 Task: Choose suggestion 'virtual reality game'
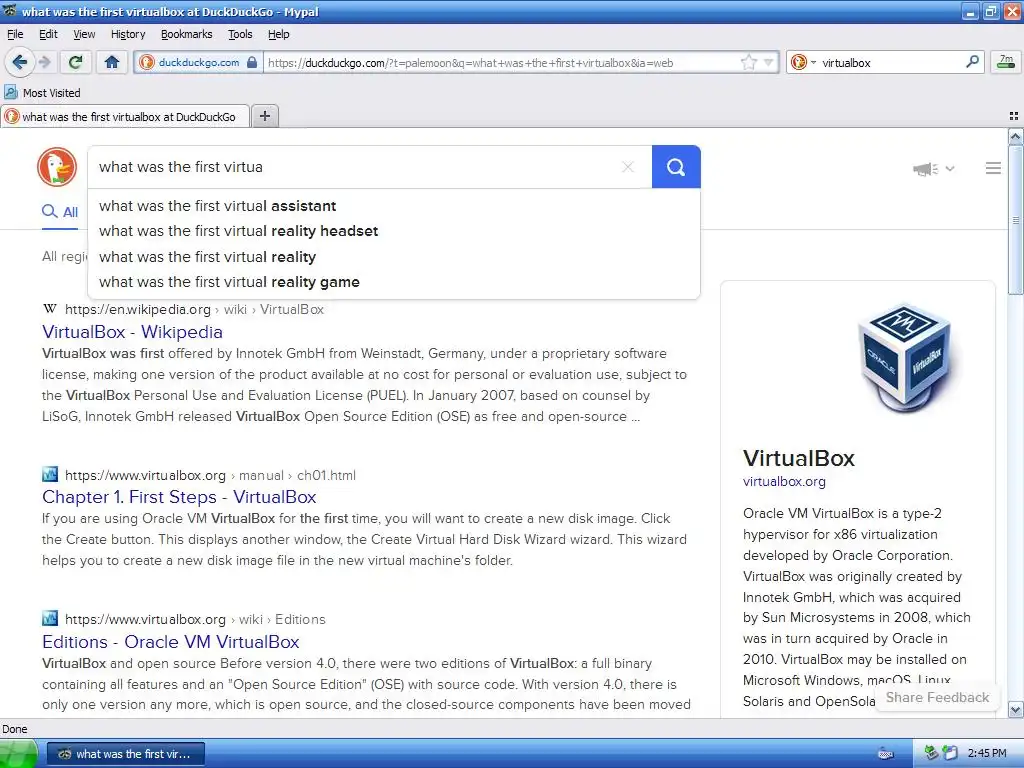[x=394, y=282]
